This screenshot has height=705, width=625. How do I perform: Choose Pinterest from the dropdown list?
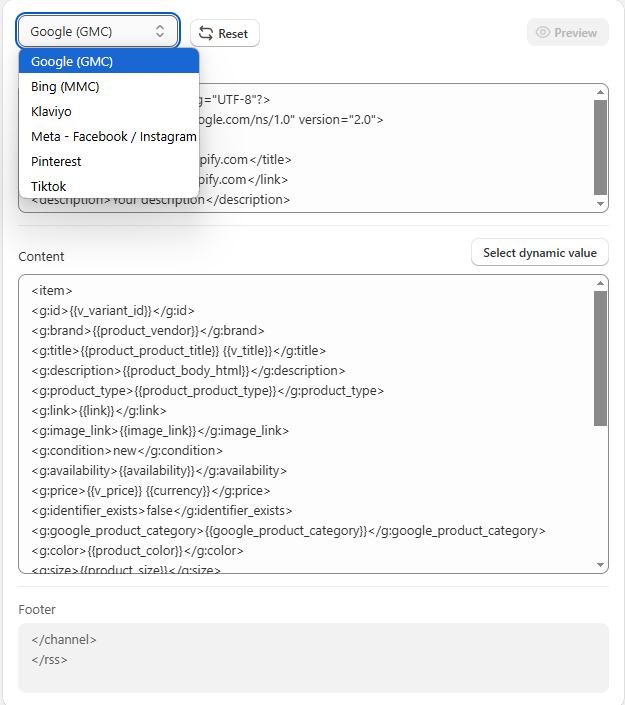(109, 161)
